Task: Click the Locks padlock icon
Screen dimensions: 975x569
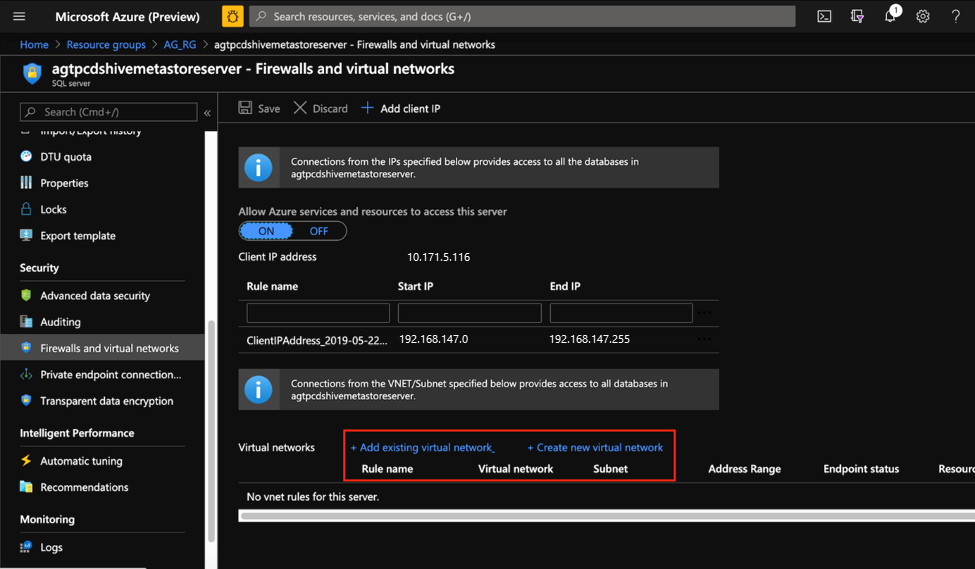Action: point(26,209)
